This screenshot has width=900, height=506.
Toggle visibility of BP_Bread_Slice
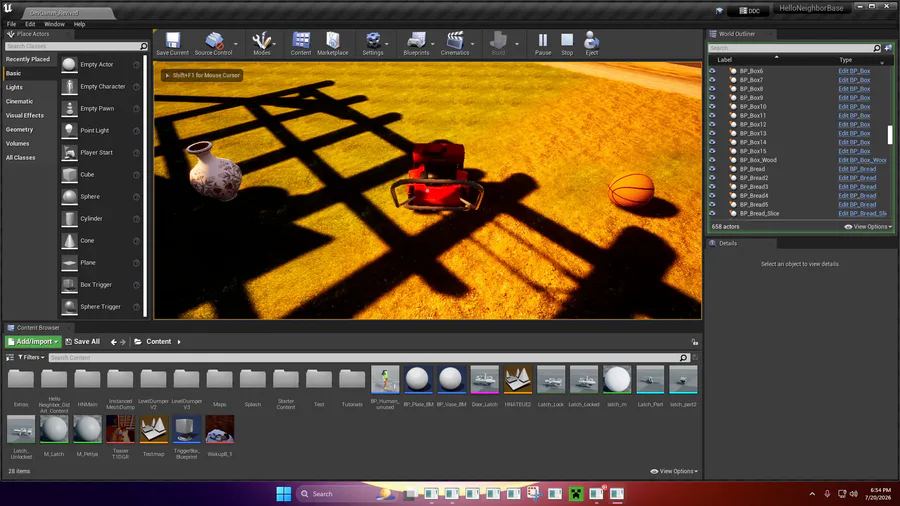click(x=712, y=213)
